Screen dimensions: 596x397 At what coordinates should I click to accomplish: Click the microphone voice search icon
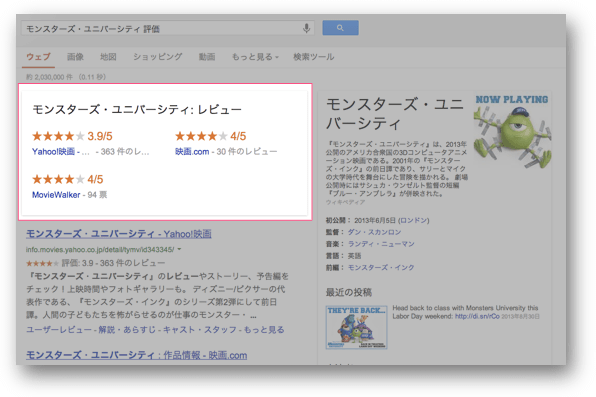click(x=306, y=28)
